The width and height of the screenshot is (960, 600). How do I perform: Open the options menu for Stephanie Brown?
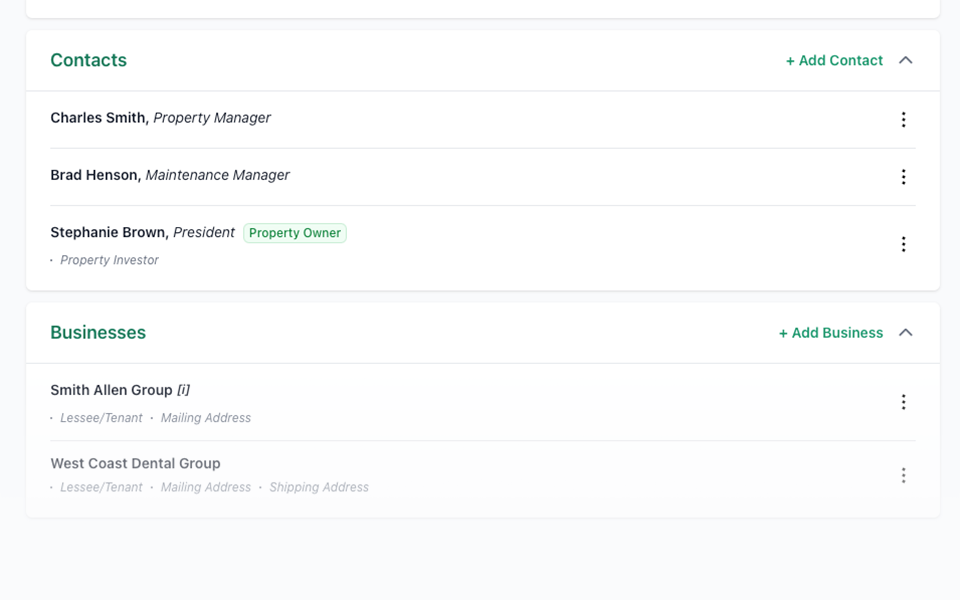(903, 244)
